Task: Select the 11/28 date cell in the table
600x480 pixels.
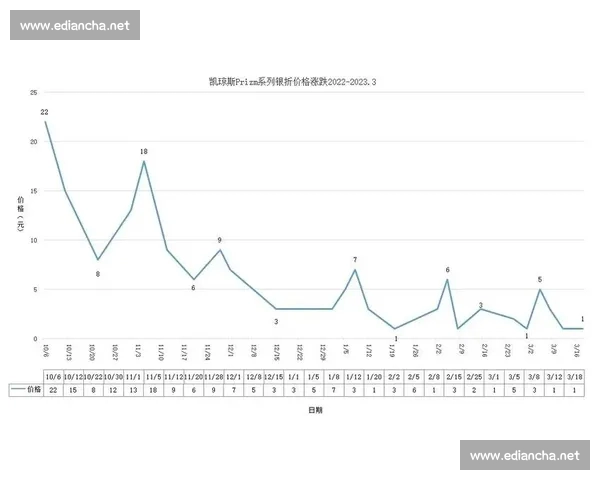Action: (214, 377)
